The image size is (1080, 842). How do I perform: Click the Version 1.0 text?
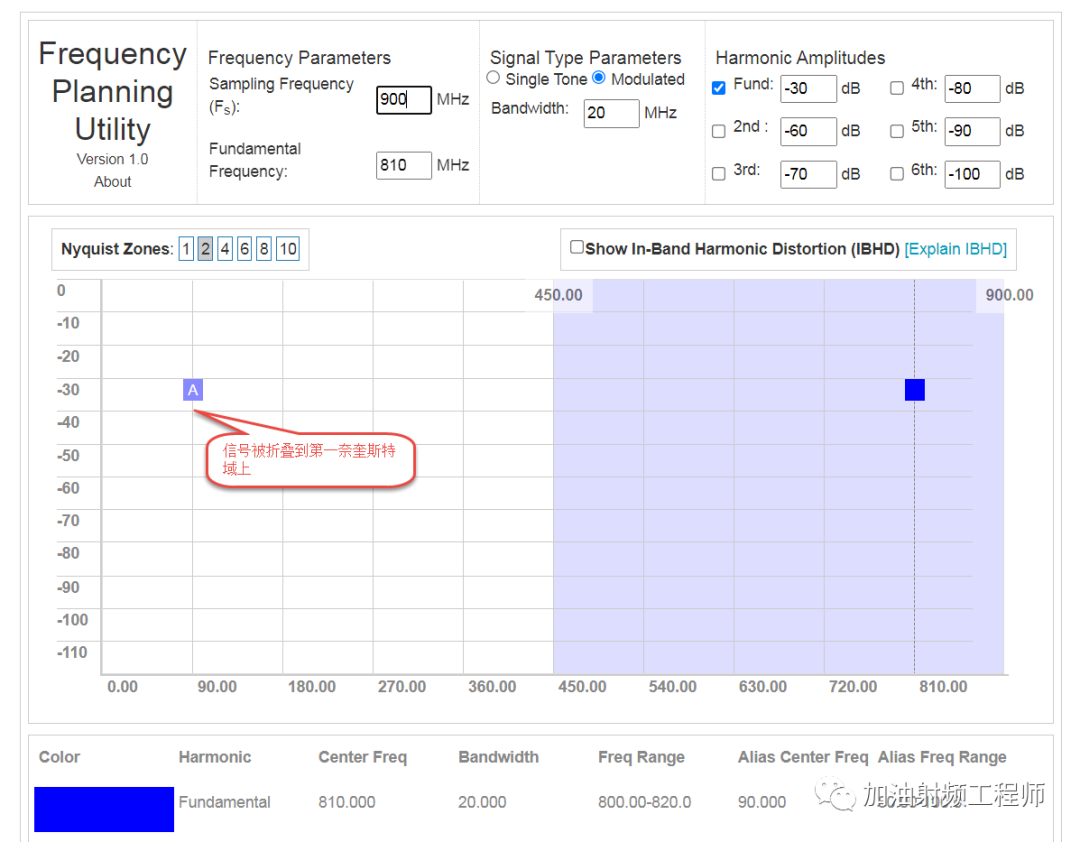pos(112,159)
